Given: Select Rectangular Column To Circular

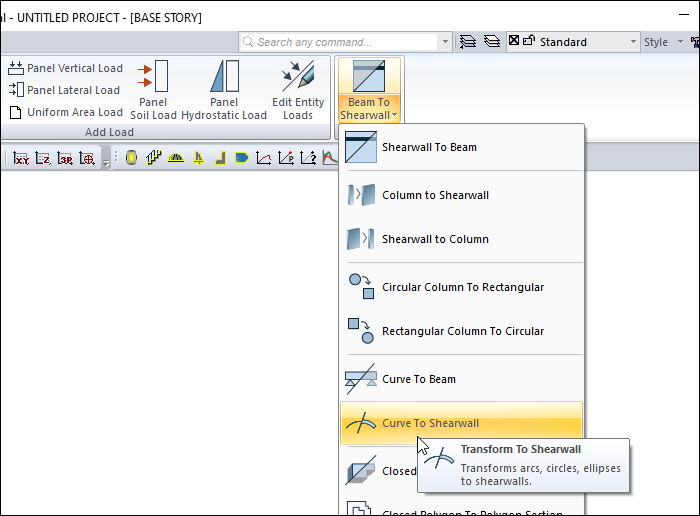Looking at the screenshot, I should (x=462, y=331).
